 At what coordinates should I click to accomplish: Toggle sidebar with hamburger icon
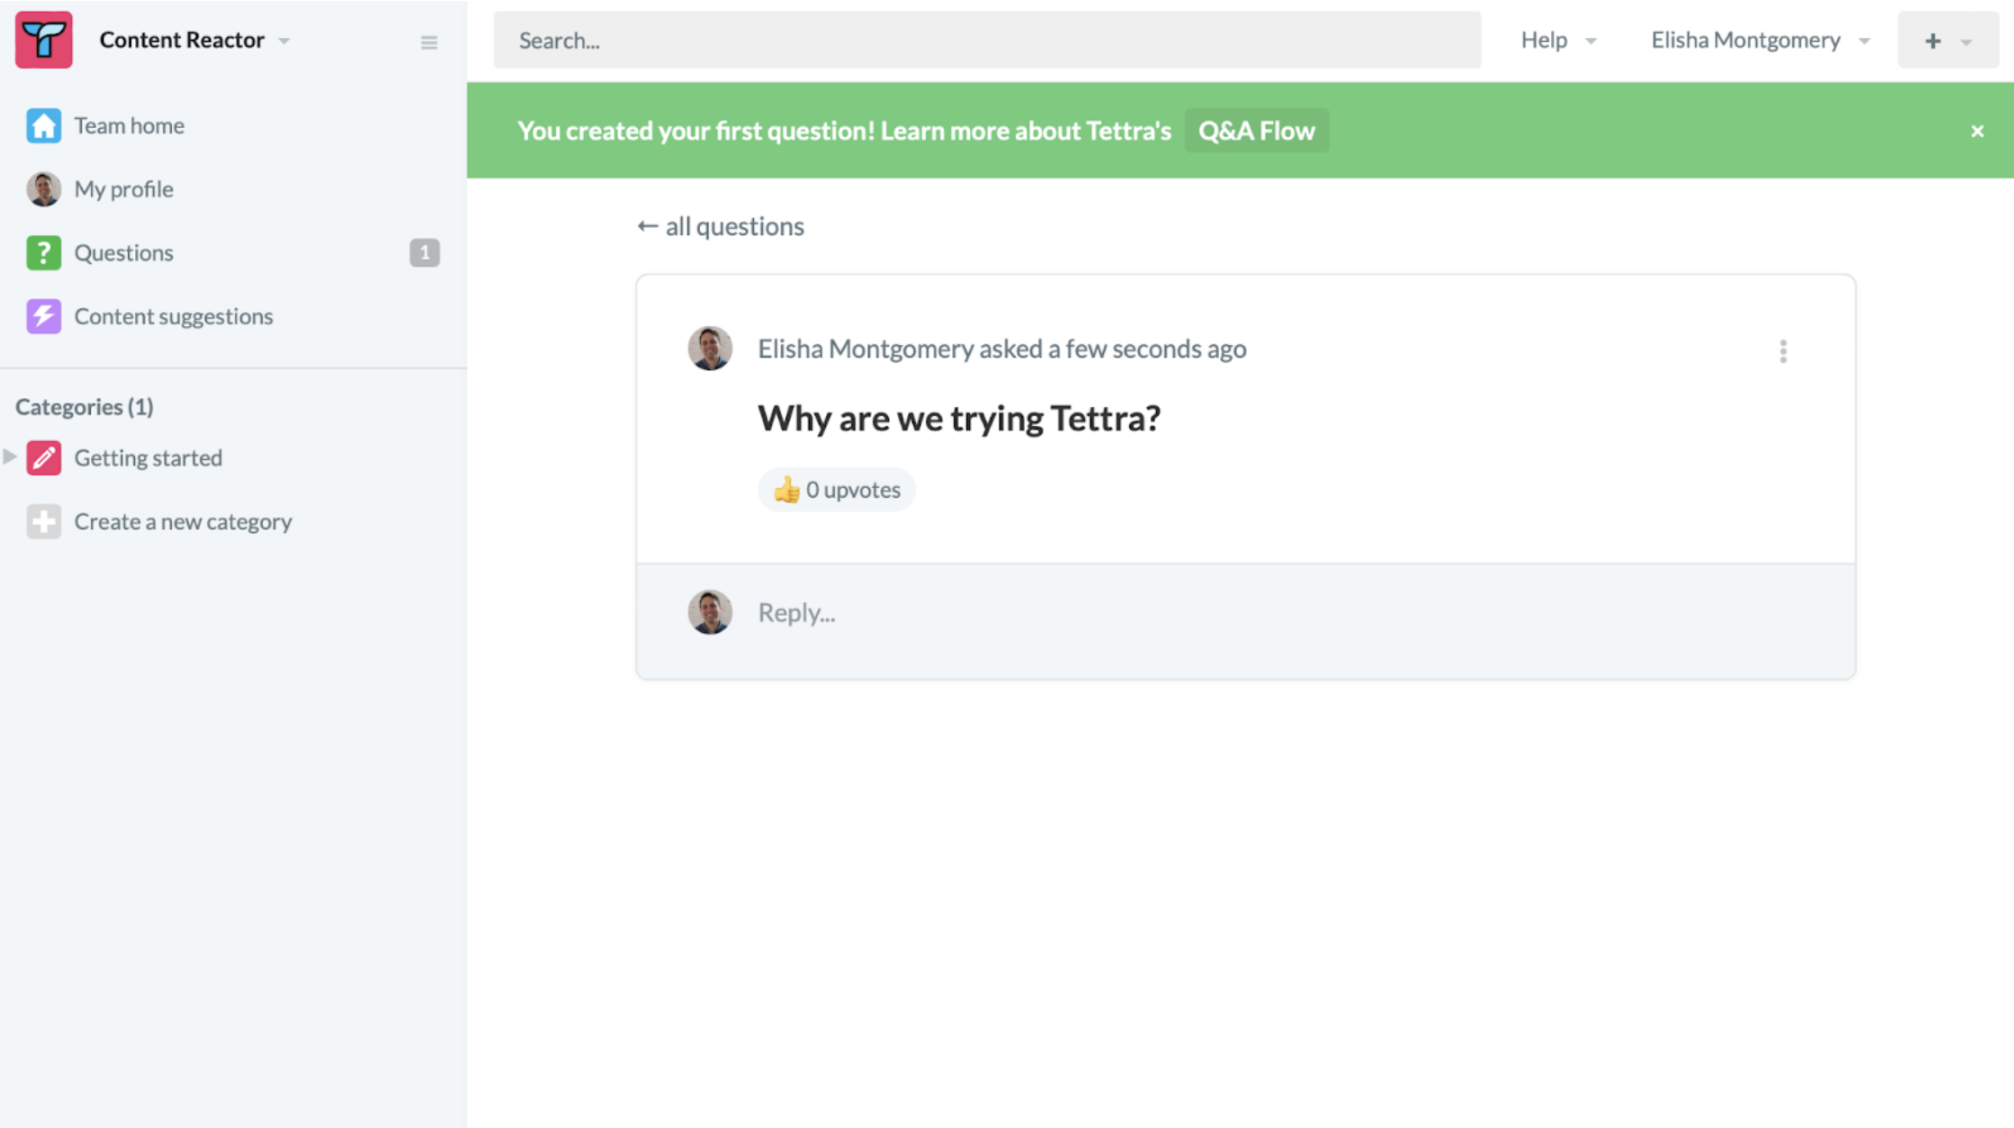pos(429,42)
